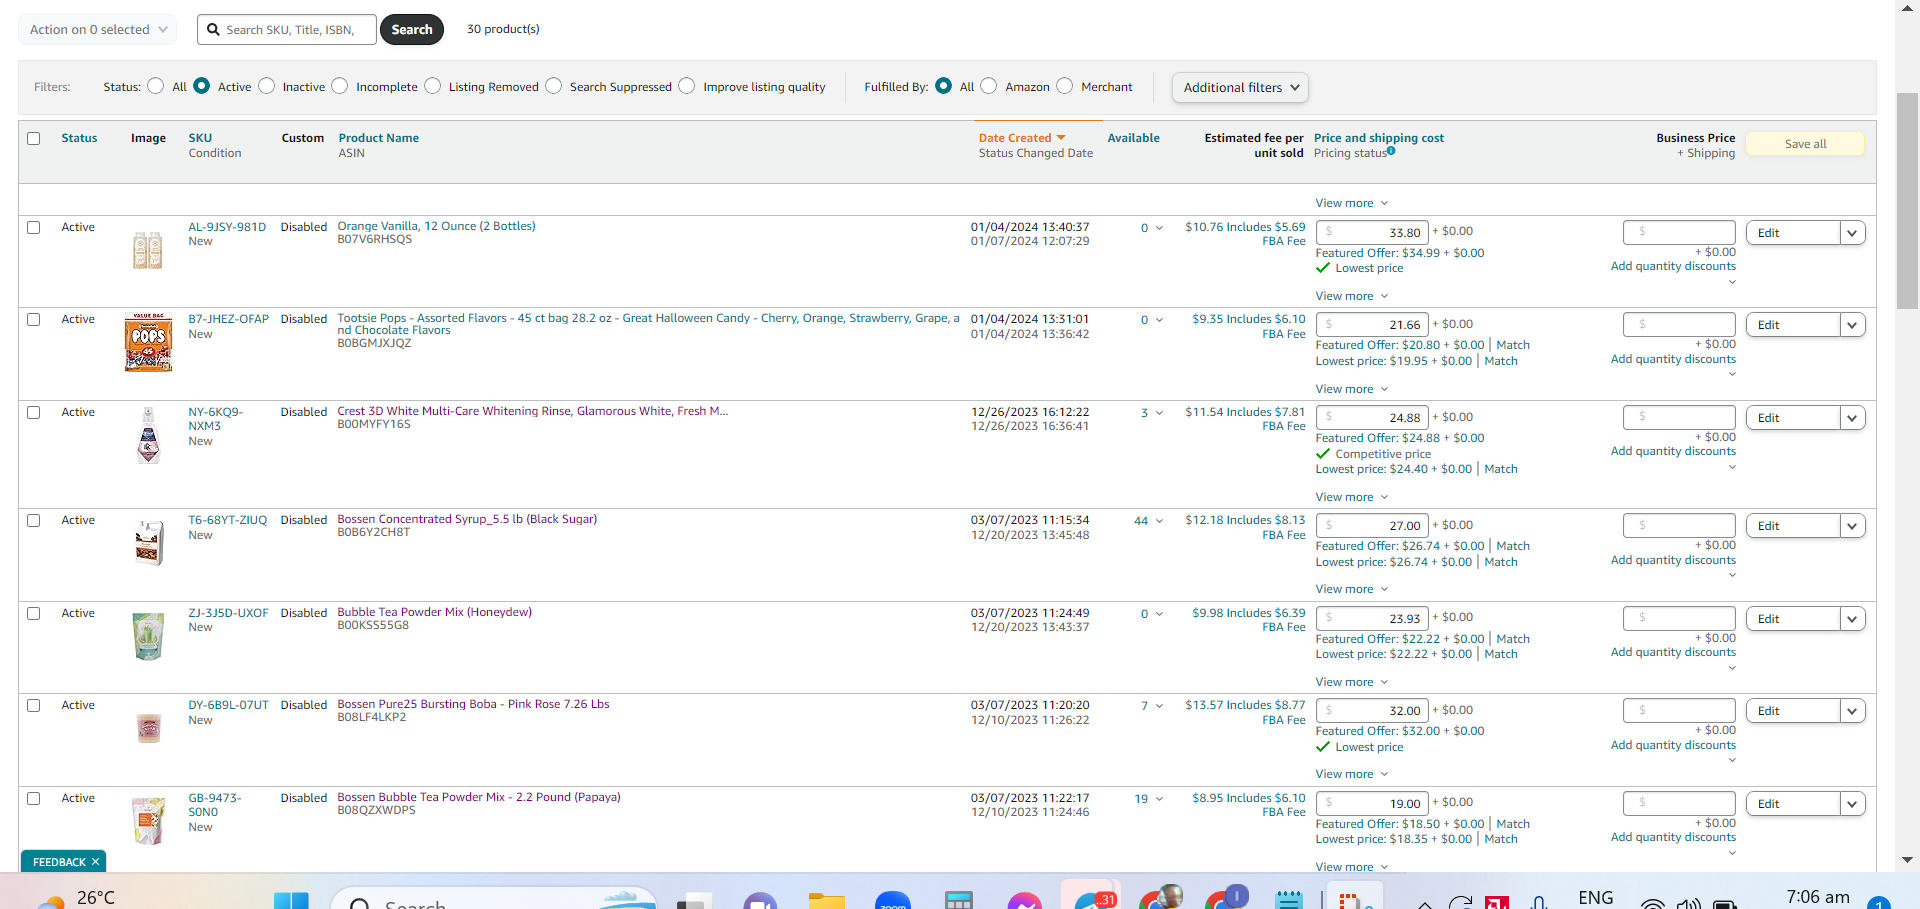Expand the Additional filters dropdown
Viewport: 1920px width, 909px height.
[1240, 88]
